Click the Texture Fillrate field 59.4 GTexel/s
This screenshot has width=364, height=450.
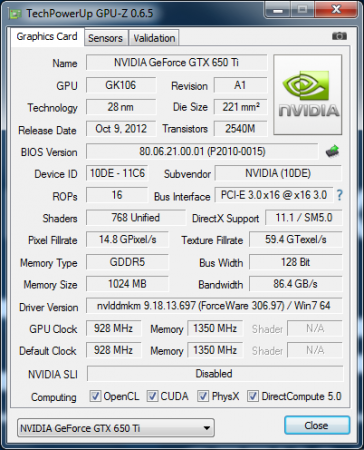296,239
